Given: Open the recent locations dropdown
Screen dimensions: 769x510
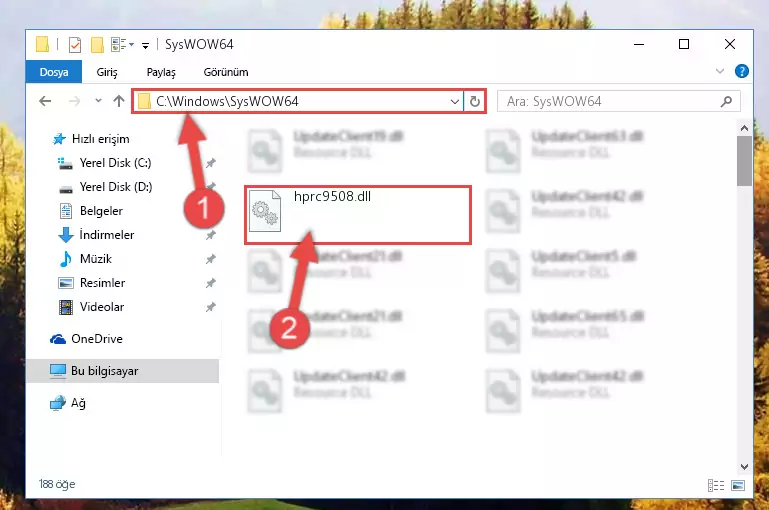Looking at the screenshot, I should pos(98,101).
